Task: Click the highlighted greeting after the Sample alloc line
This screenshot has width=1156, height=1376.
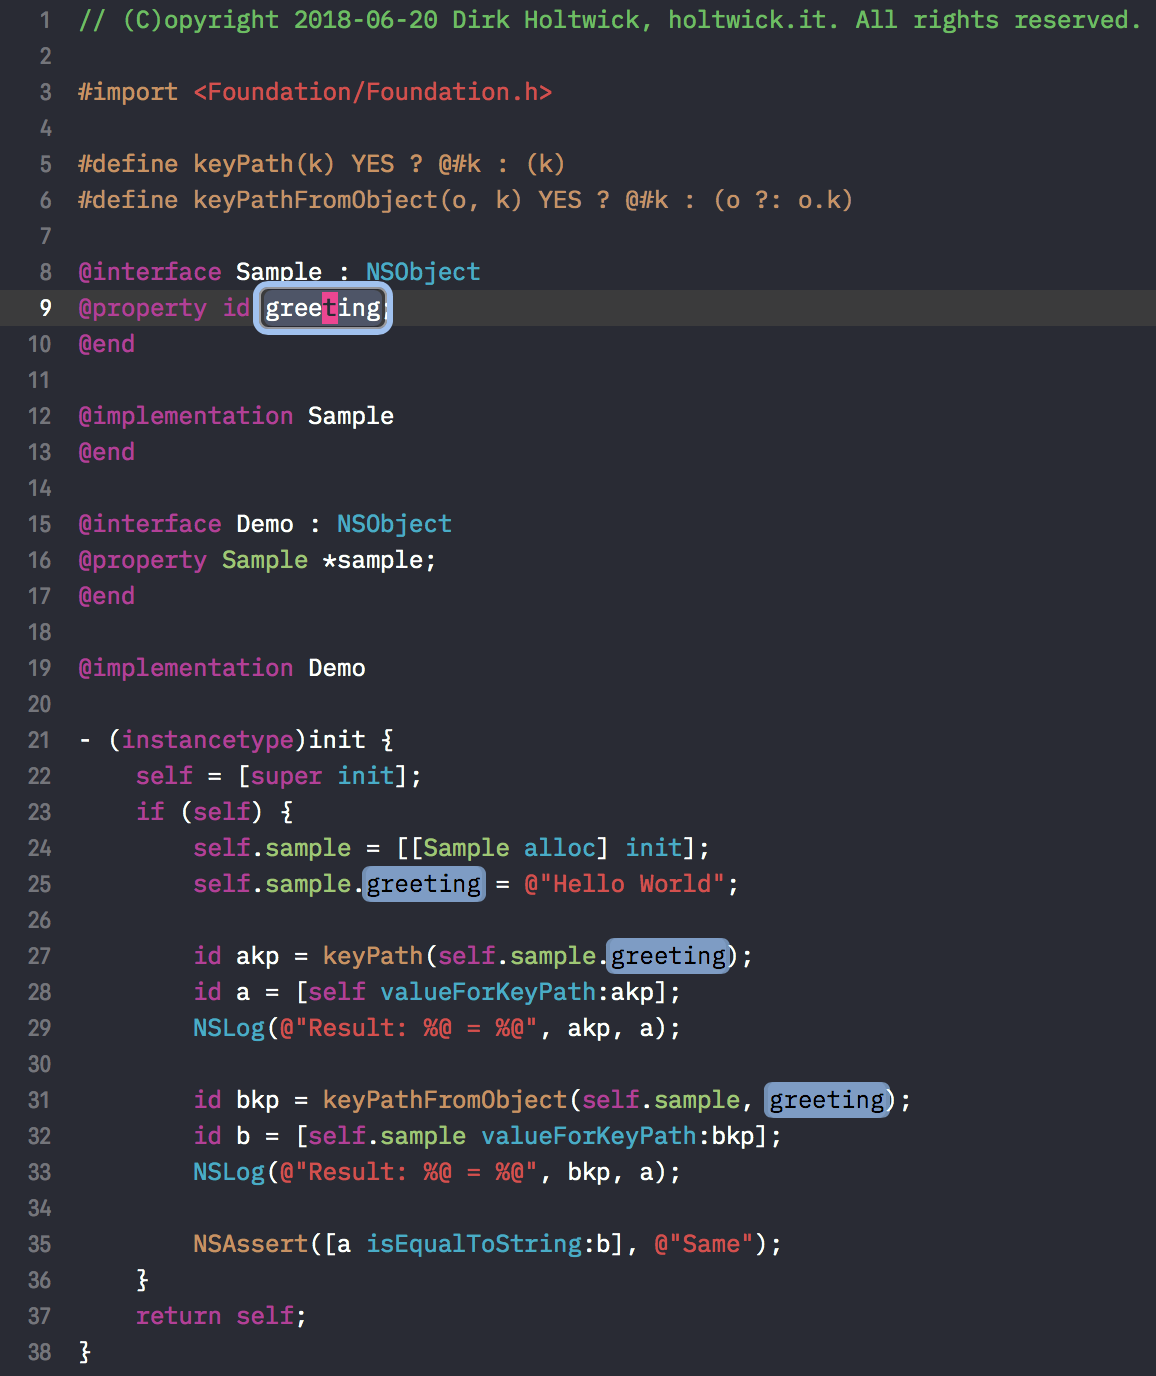Action: click(x=423, y=884)
